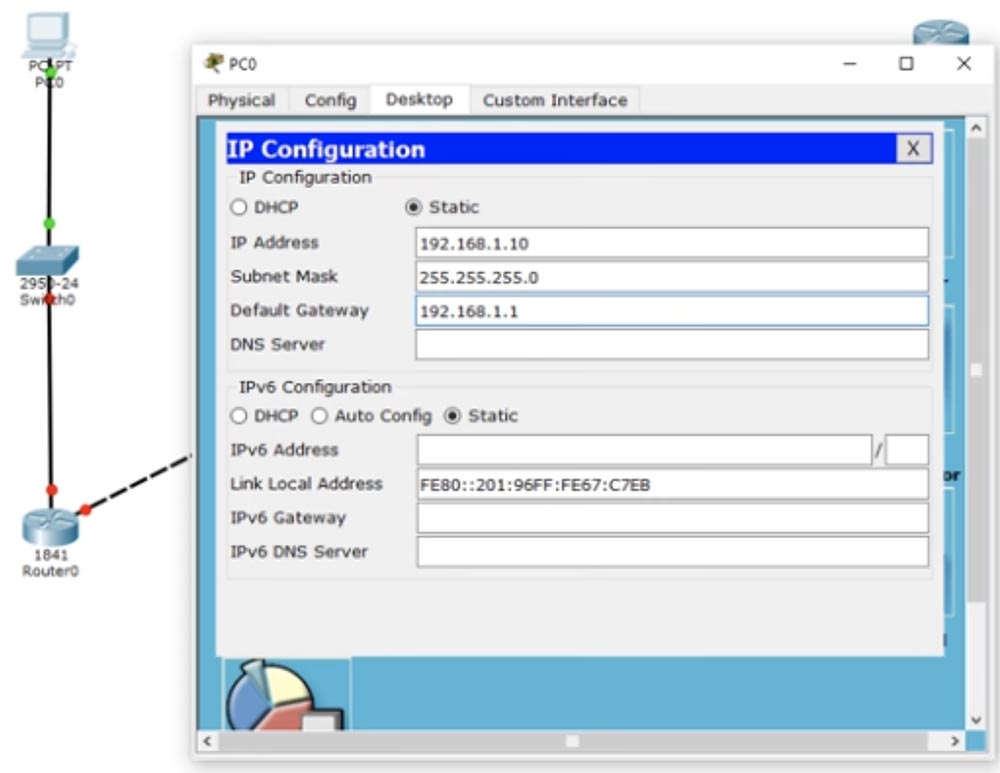Click vertical scrollbar down arrow
Image resolution: width=1000 pixels, height=773 pixels.
click(976, 721)
